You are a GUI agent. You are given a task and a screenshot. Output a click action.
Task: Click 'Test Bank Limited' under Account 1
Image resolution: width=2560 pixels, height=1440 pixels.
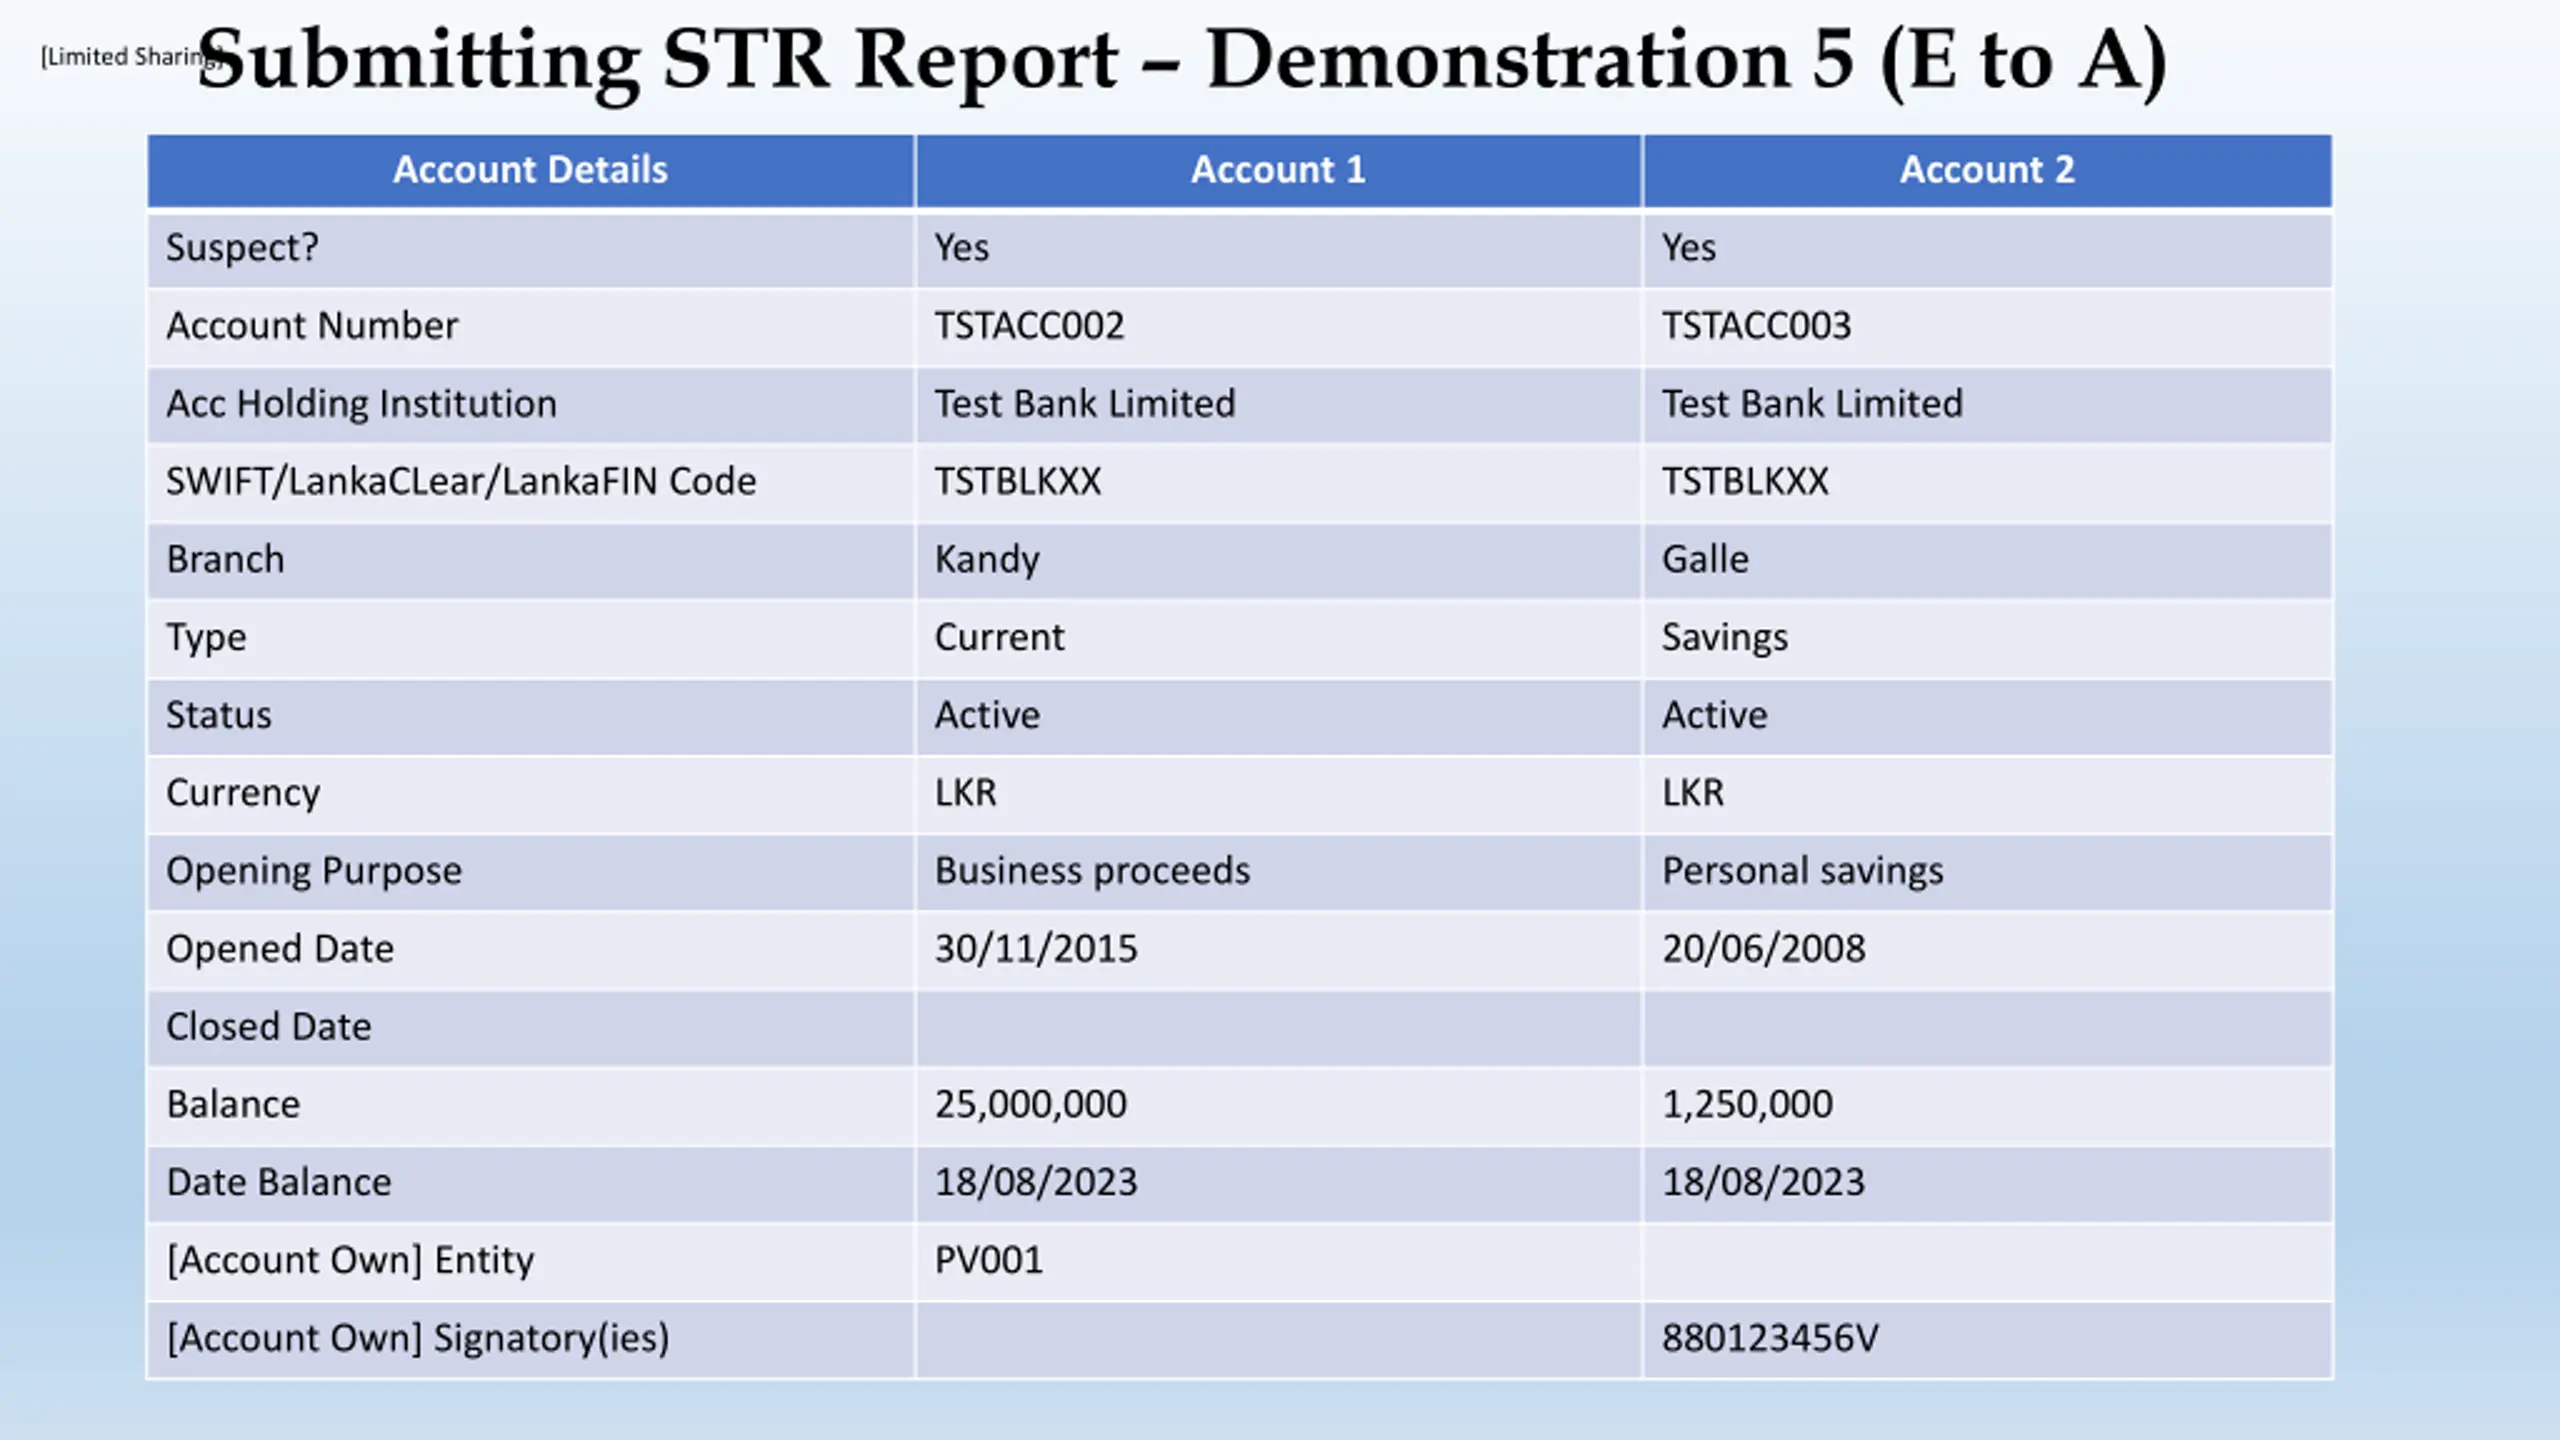pos(1085,404)
